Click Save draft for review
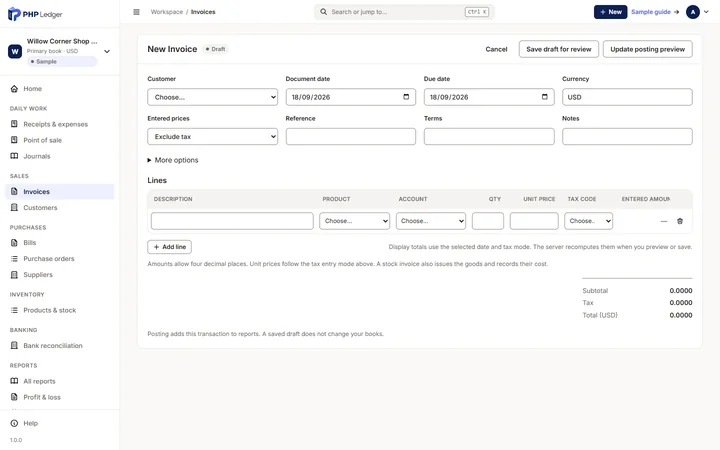The image size is (720, 450). [559, 49]
